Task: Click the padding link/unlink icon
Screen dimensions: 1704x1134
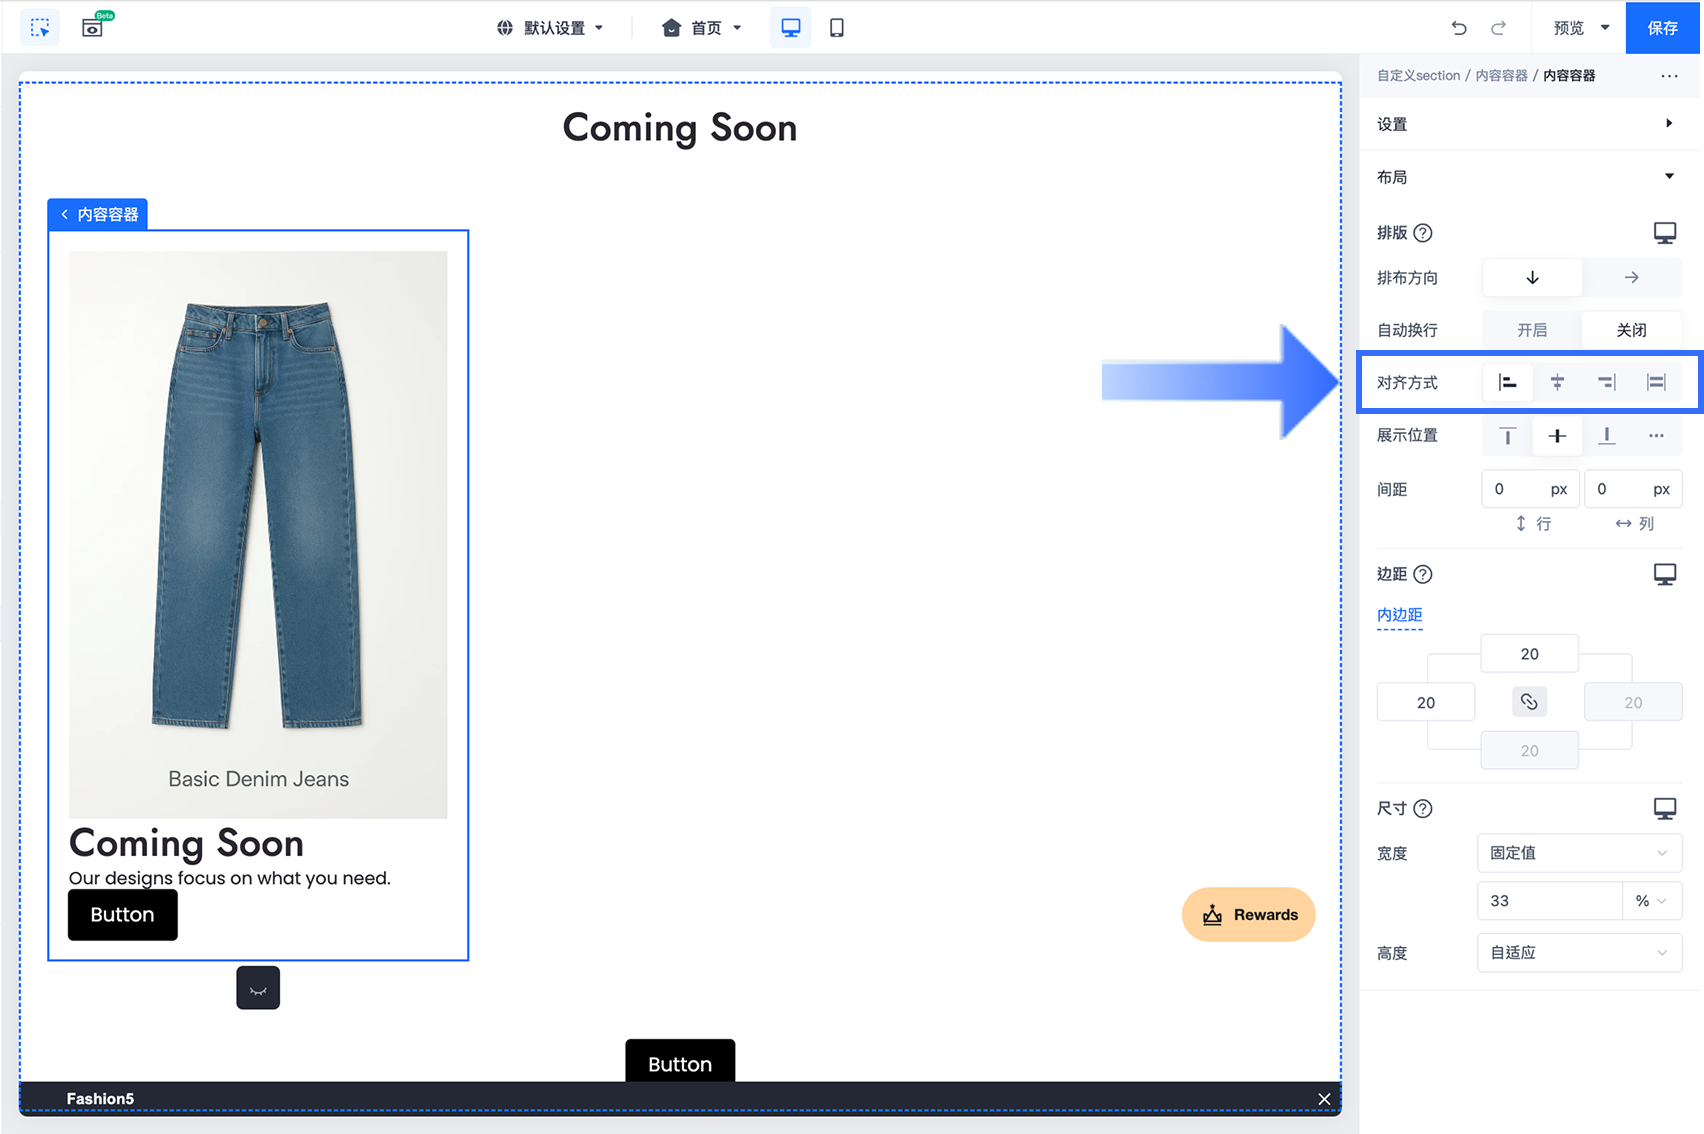Action: 1529,702
